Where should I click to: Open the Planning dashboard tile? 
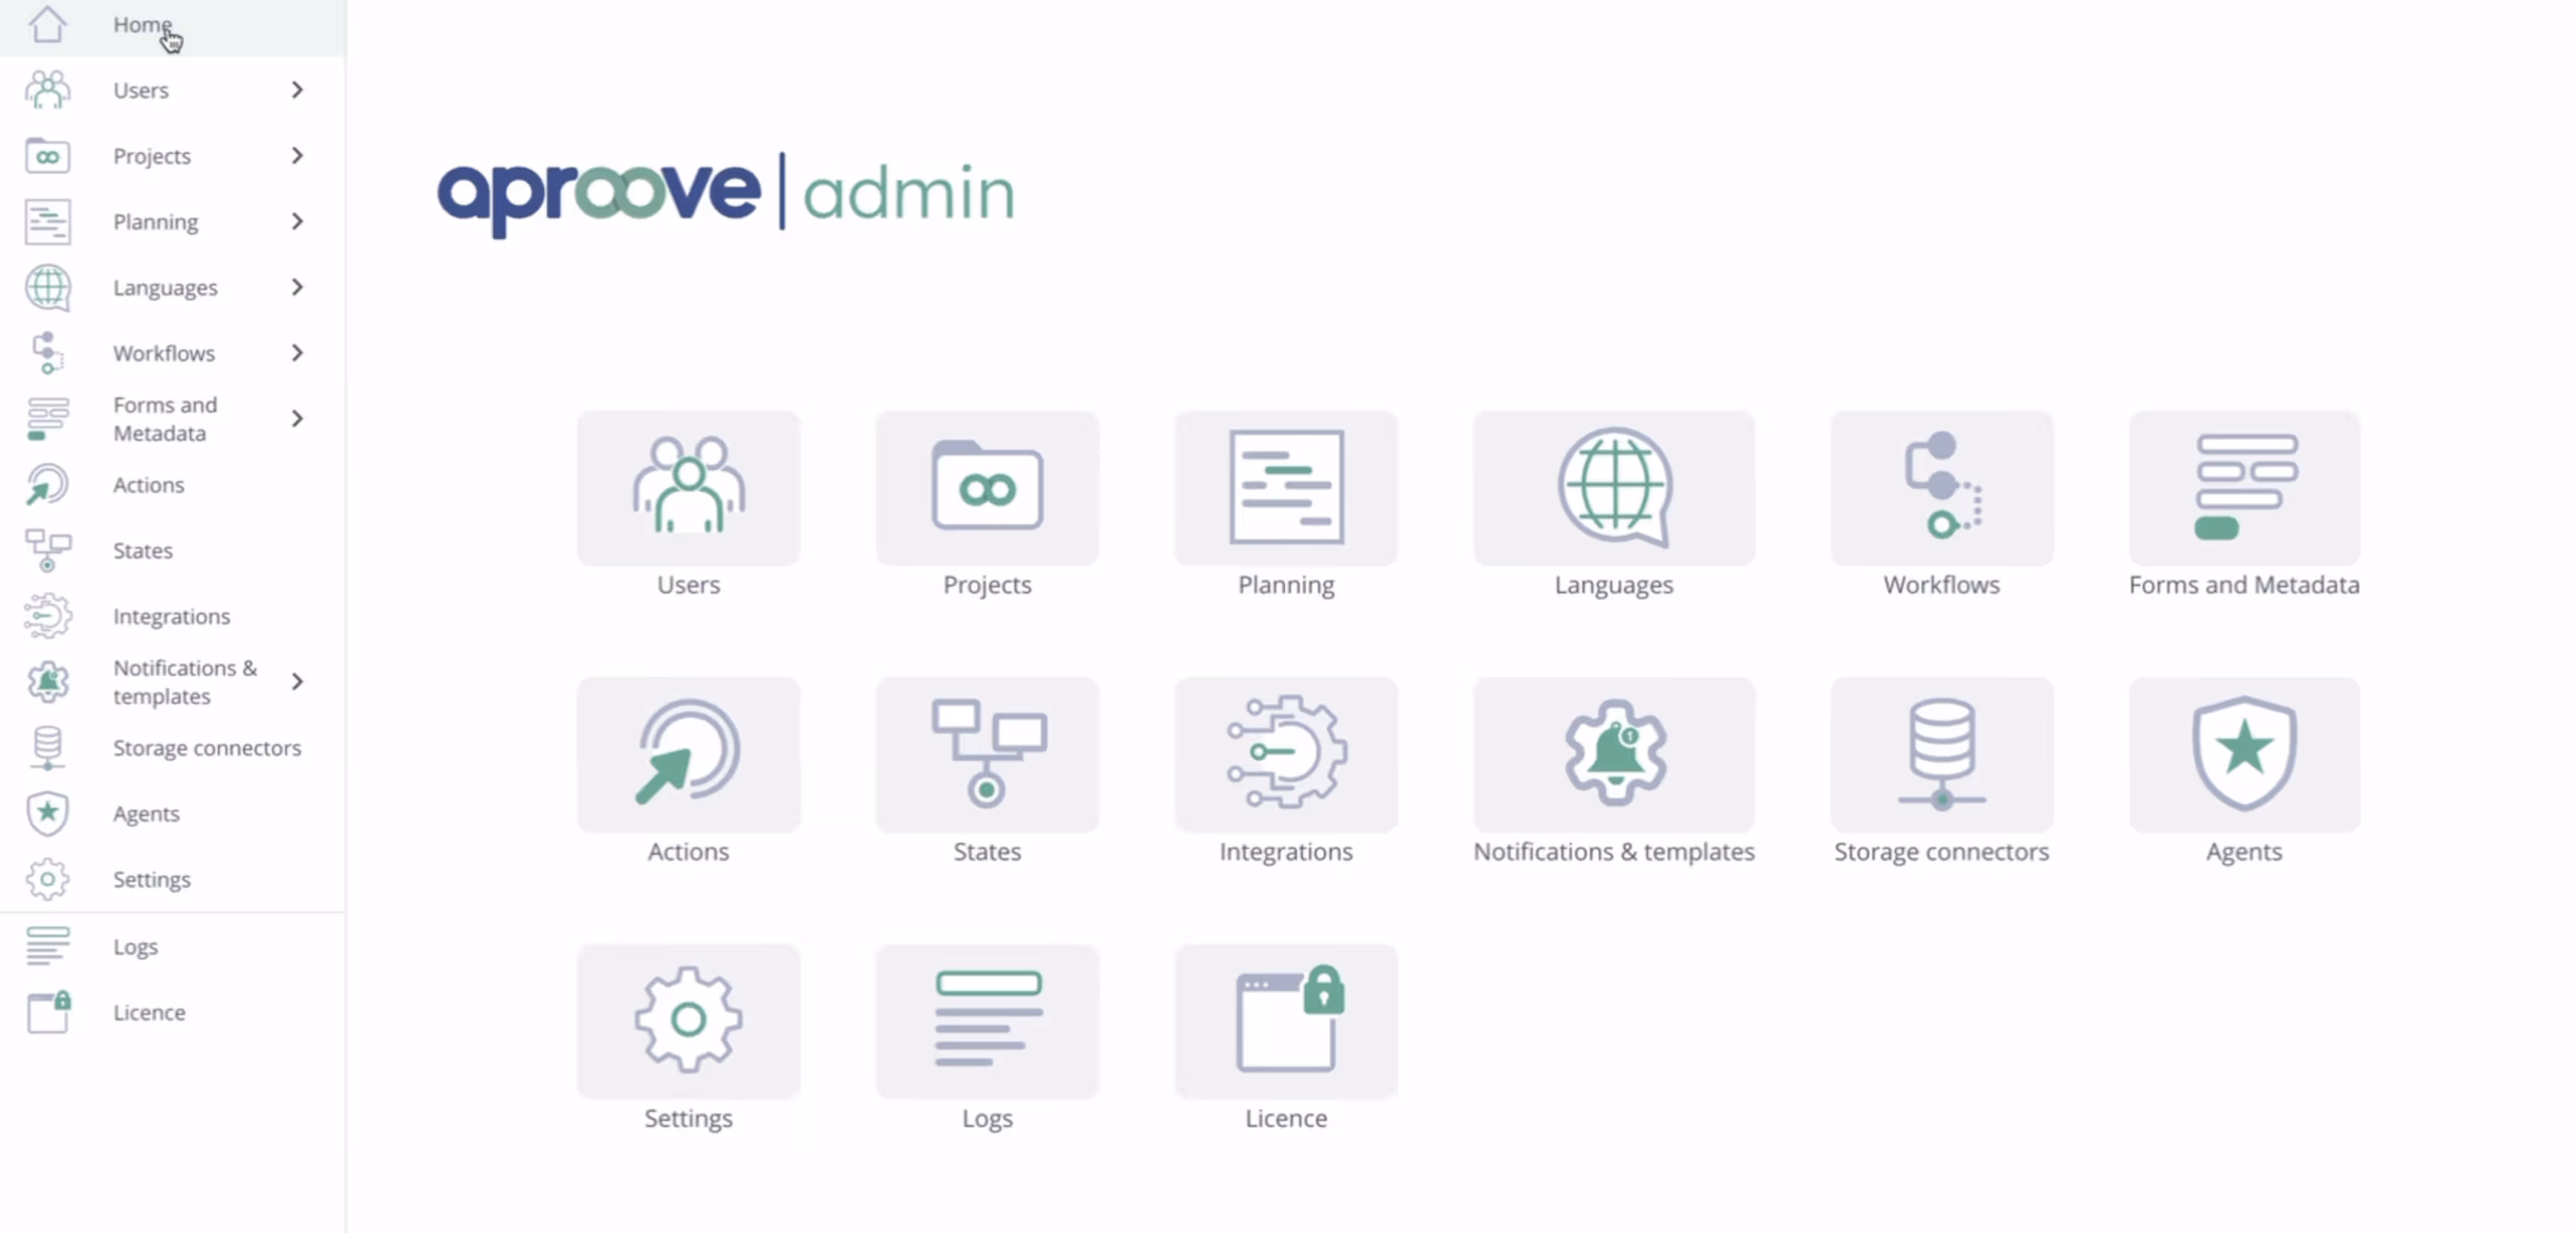coord(1286,488)
